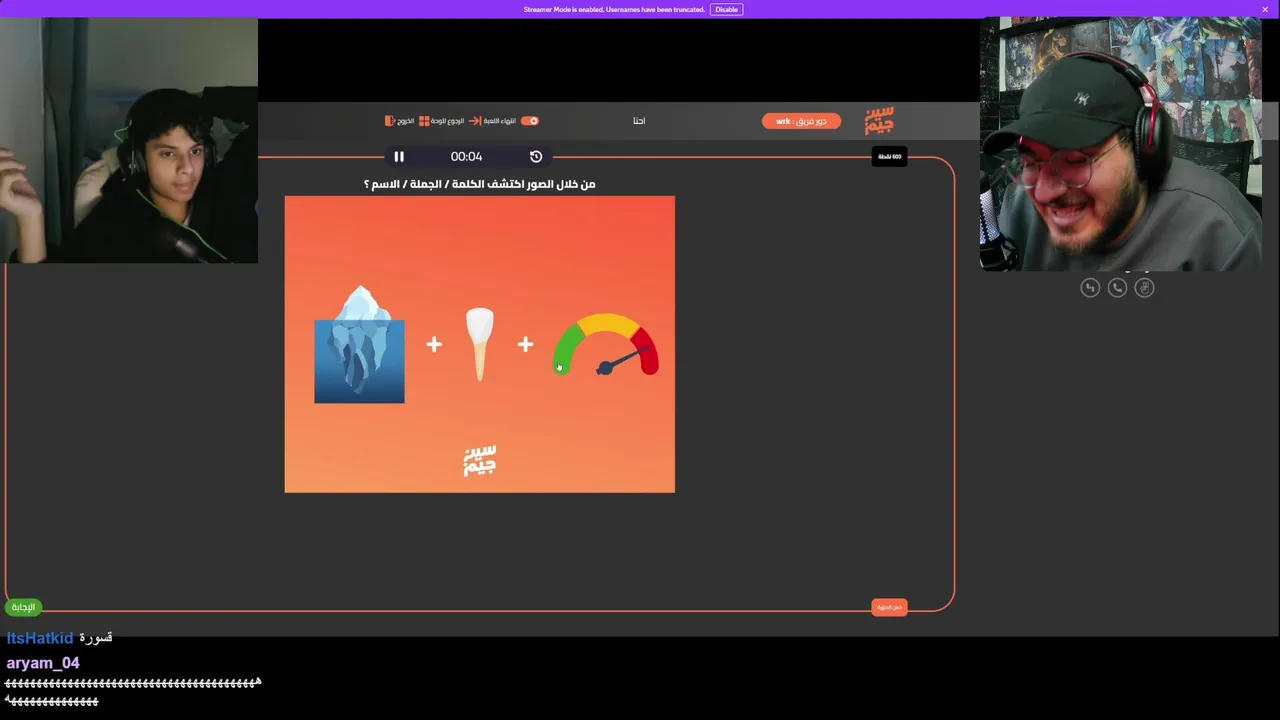1280x720 pixels.
Task: Click the speed gauge picture in the puzzle
Action: [x=606, y=345]
